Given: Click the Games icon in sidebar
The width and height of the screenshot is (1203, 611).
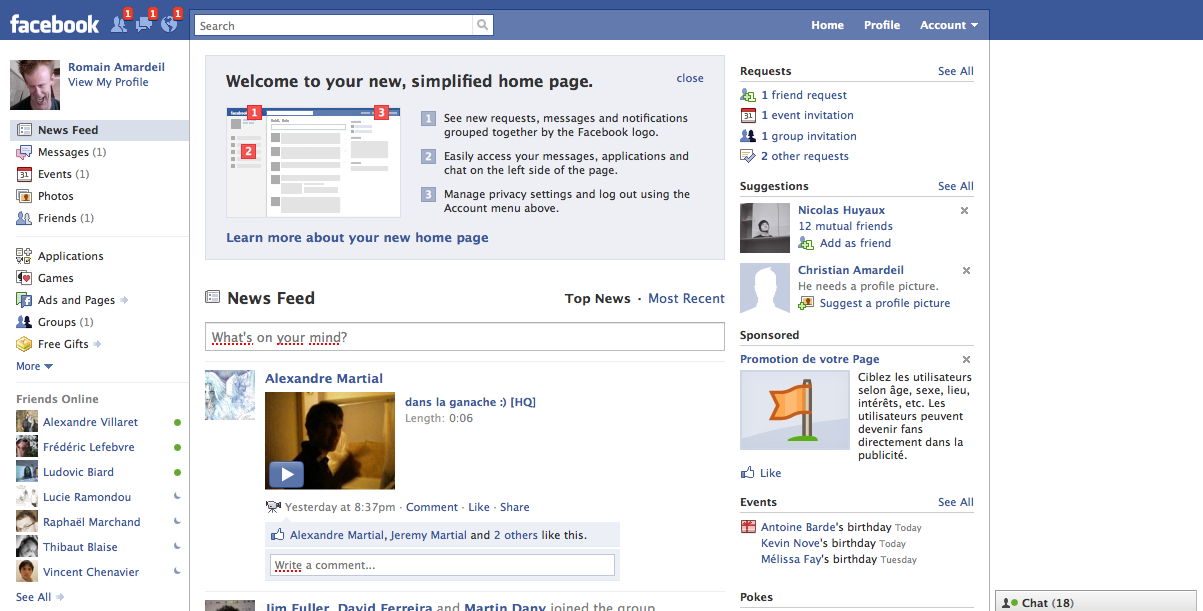Looking at the screenshot, I should pos(24,278).
